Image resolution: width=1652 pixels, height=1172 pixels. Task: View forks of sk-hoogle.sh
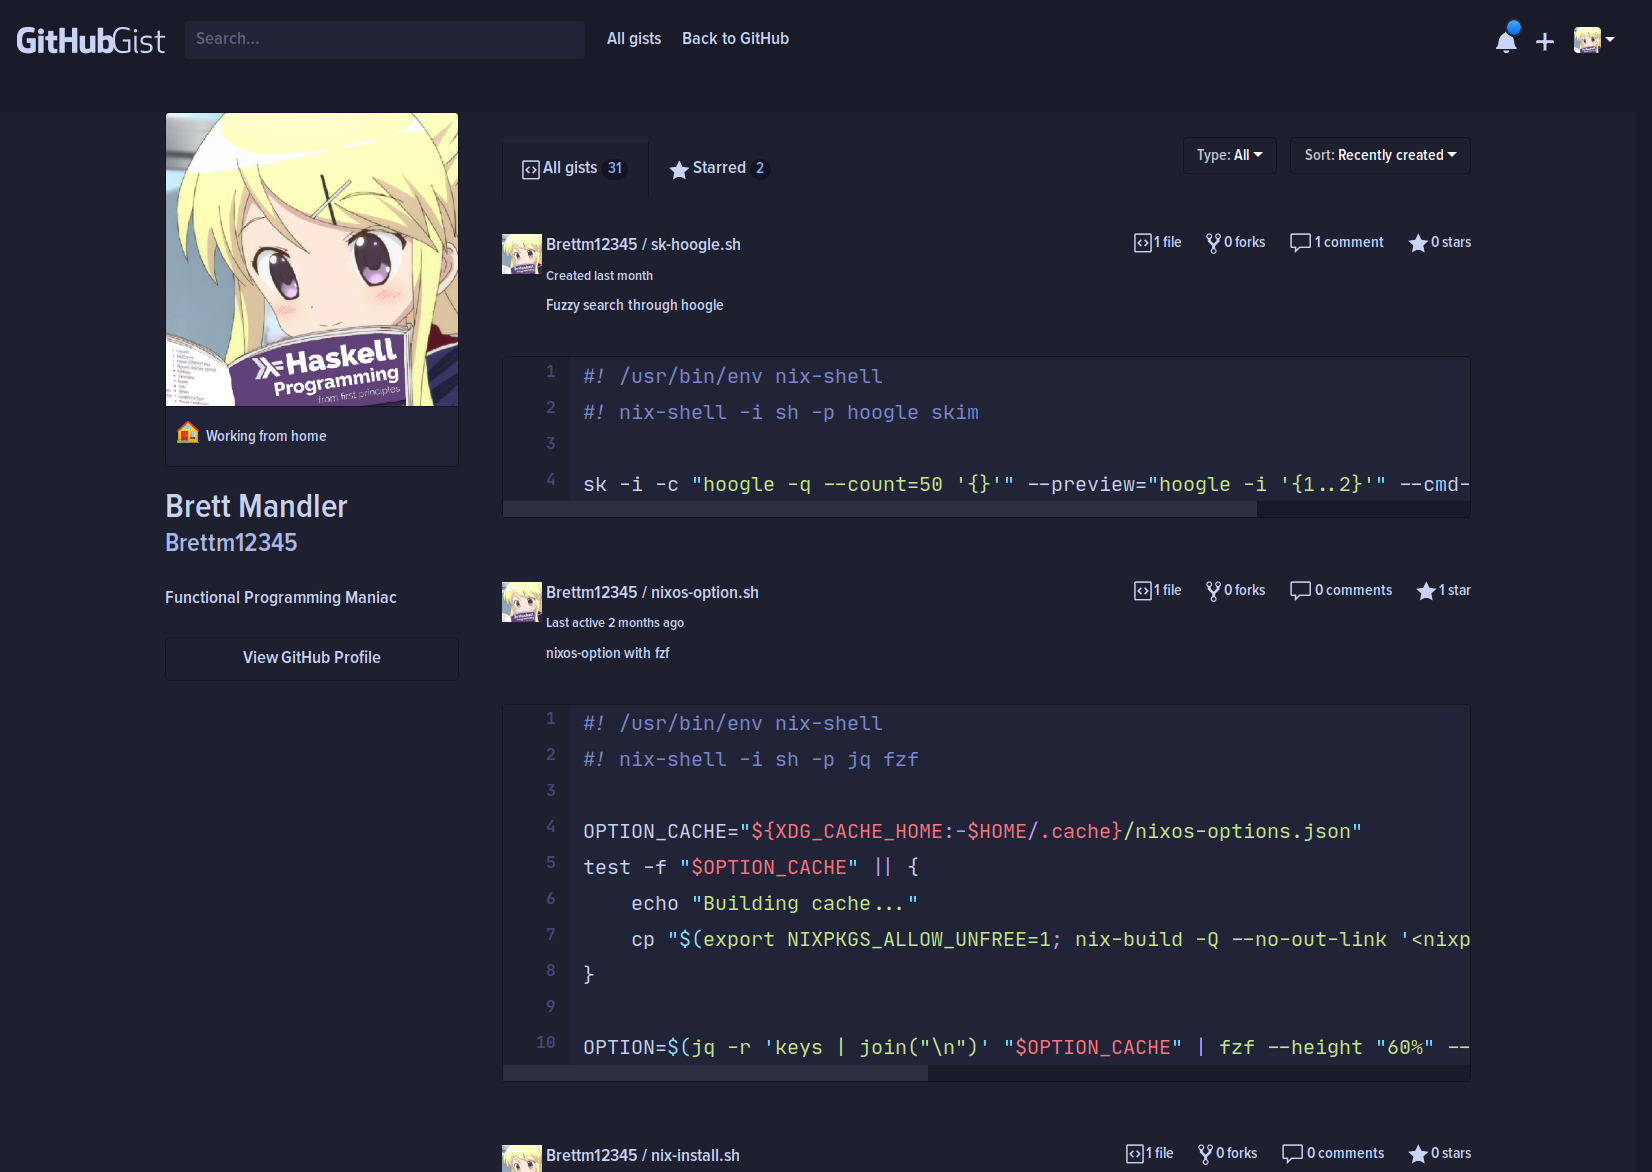click(1235, 242)
